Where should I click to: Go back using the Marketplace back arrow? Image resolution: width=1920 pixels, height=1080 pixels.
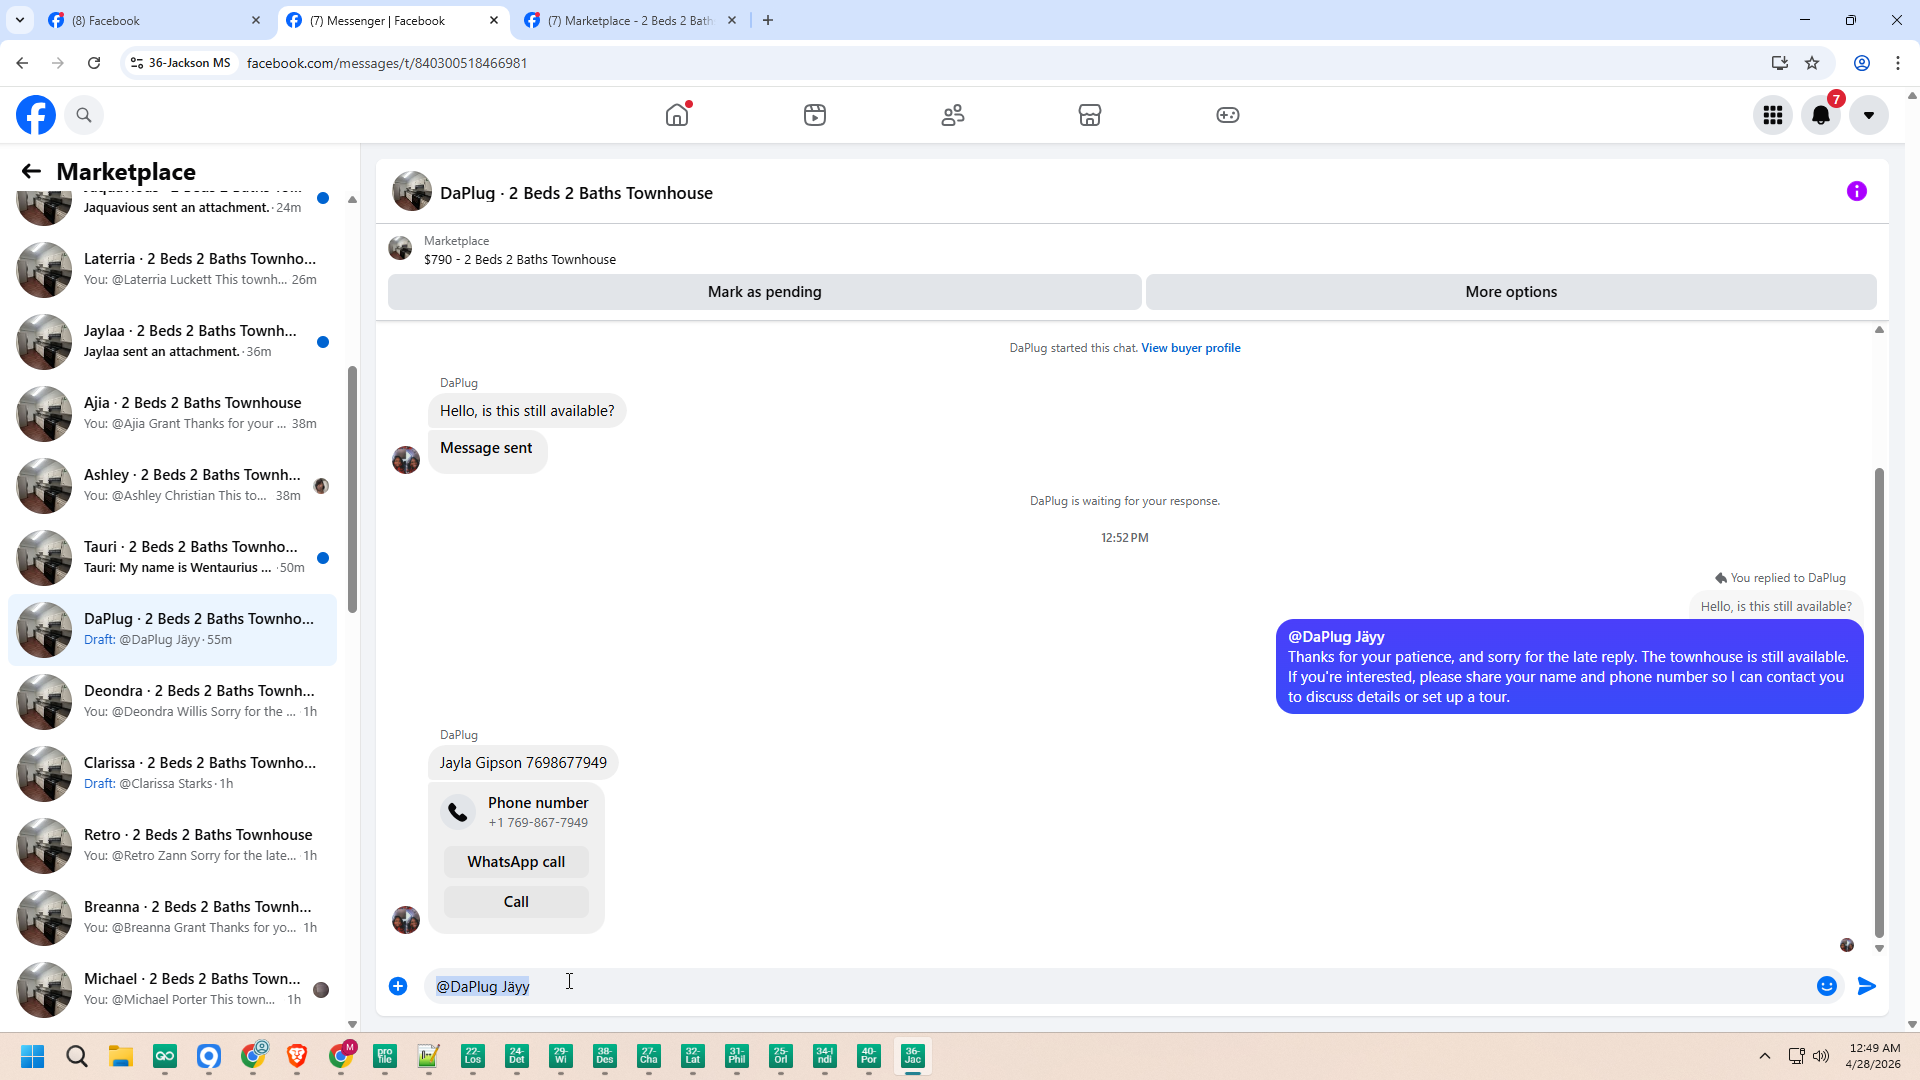point(31,171)
